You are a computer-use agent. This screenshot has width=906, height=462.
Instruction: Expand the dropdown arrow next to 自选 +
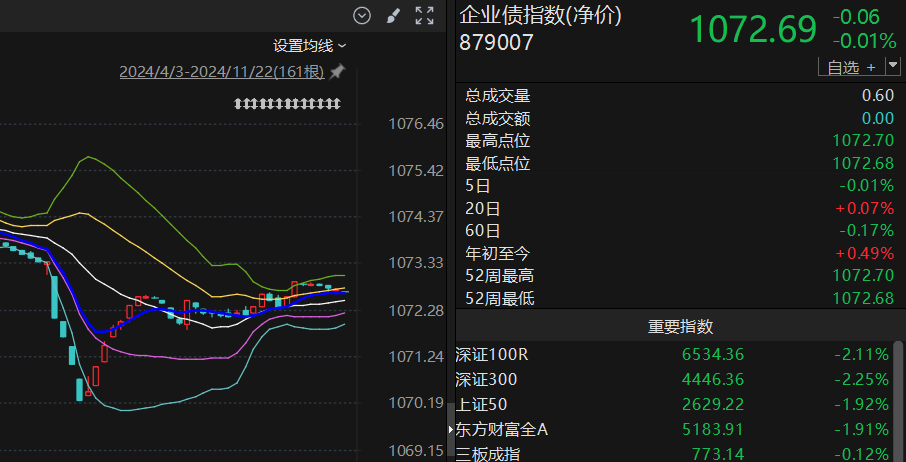[x=892, y=66]
